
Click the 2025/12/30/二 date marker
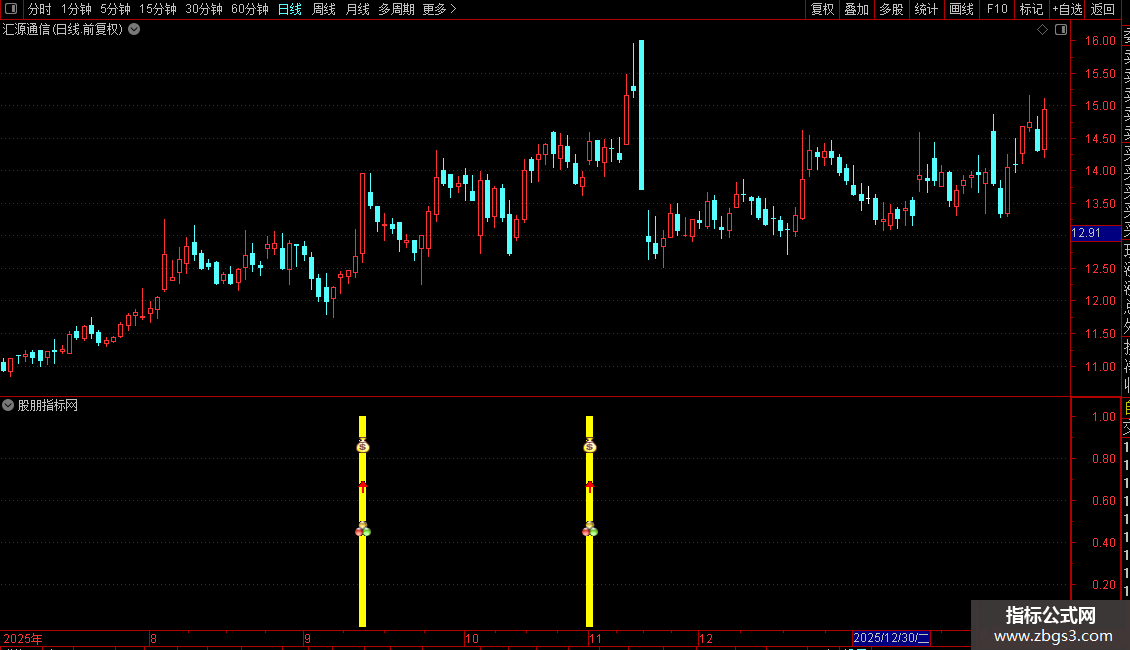[x=891, y=638]
